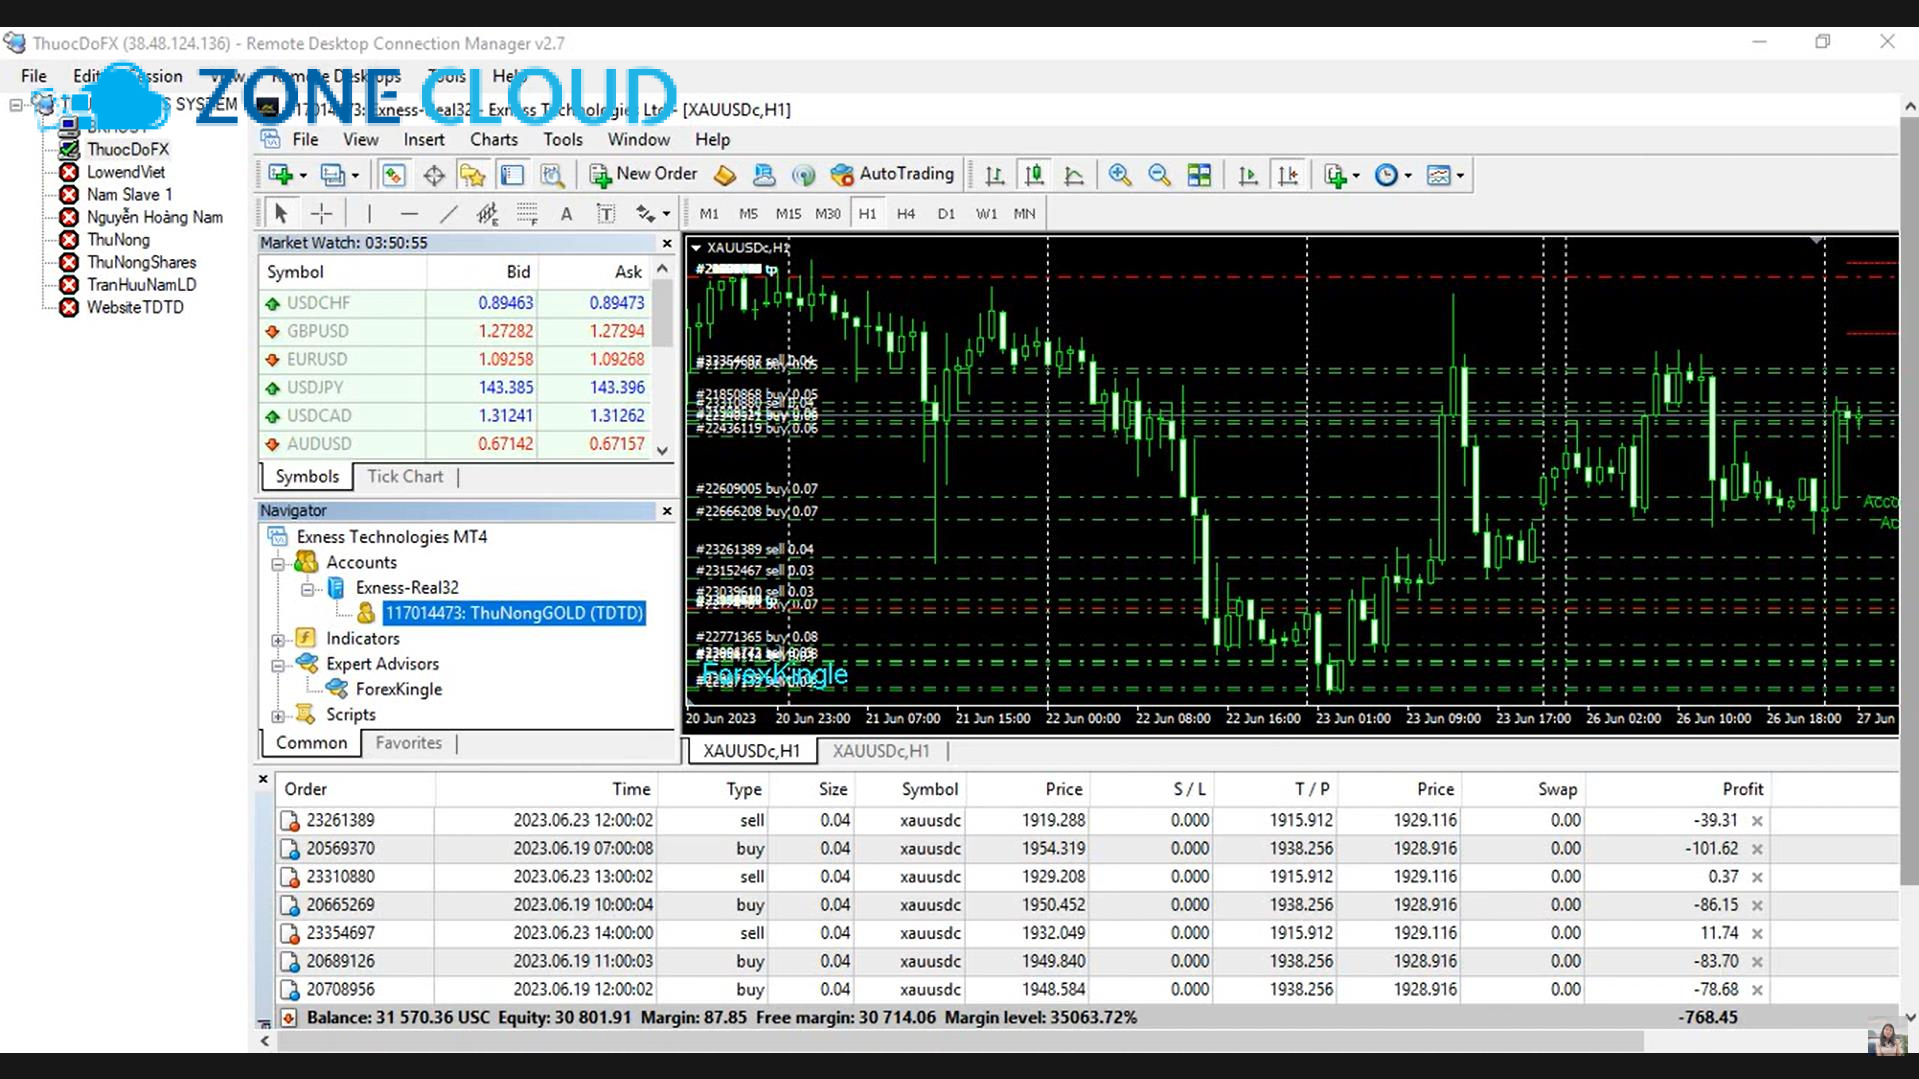This screenshot has width=1919, height=1079.
Task: Click the New Order toolbar button
Action: (644, 174)
